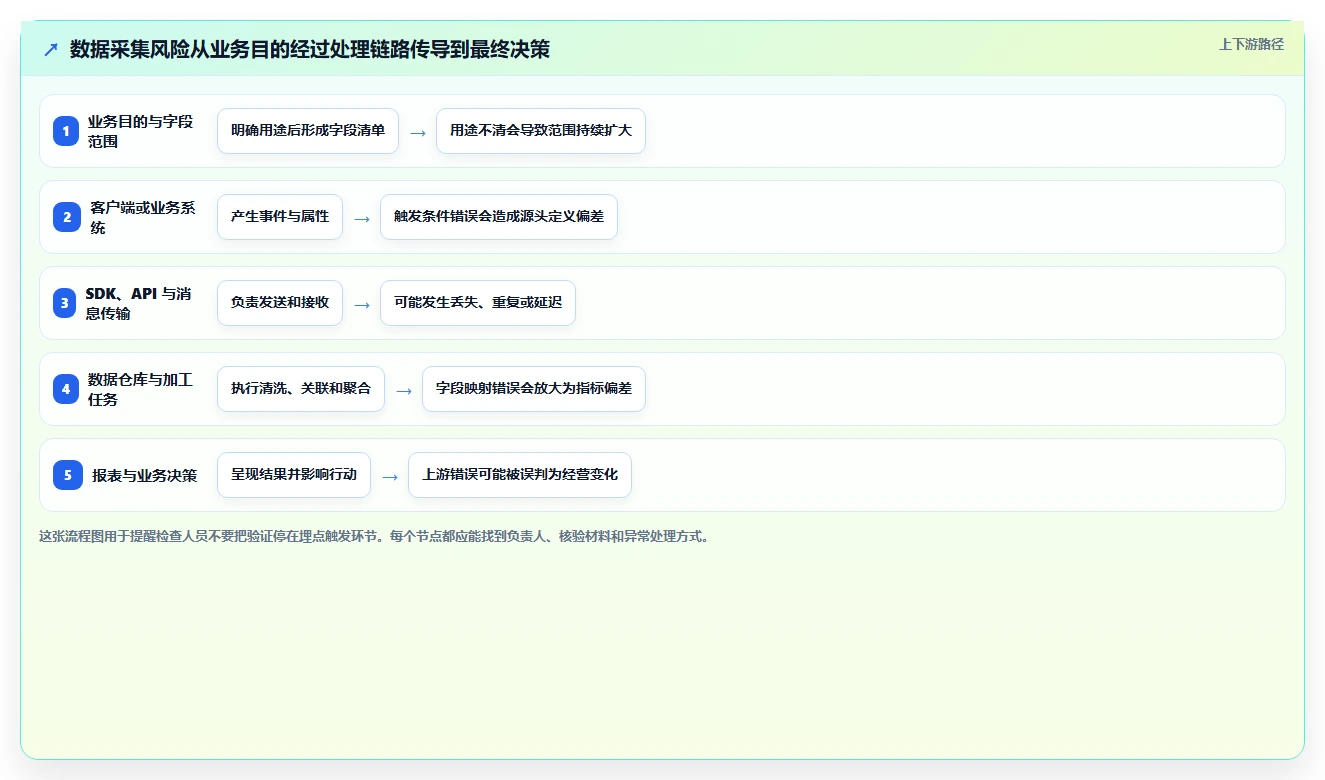Click the 明确用途后形成字段清单 chip
Image resolution: width=1325 pixels, height=780 pixels.
(x=308, y=131)
